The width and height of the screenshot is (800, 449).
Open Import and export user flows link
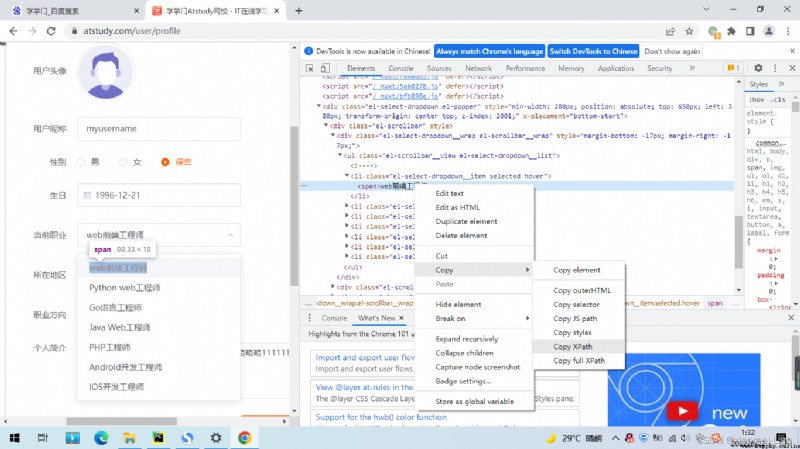click(x=365, y=358)
